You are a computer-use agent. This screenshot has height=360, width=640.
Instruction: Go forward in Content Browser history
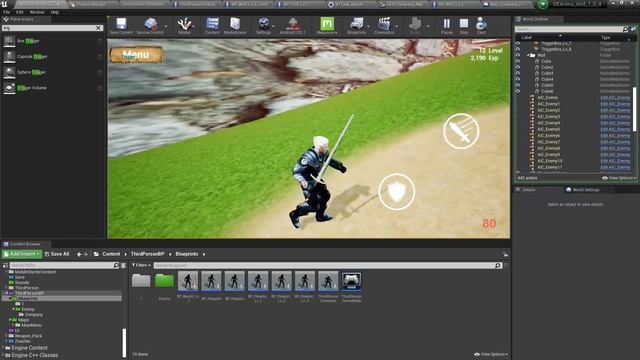point(86,254)
